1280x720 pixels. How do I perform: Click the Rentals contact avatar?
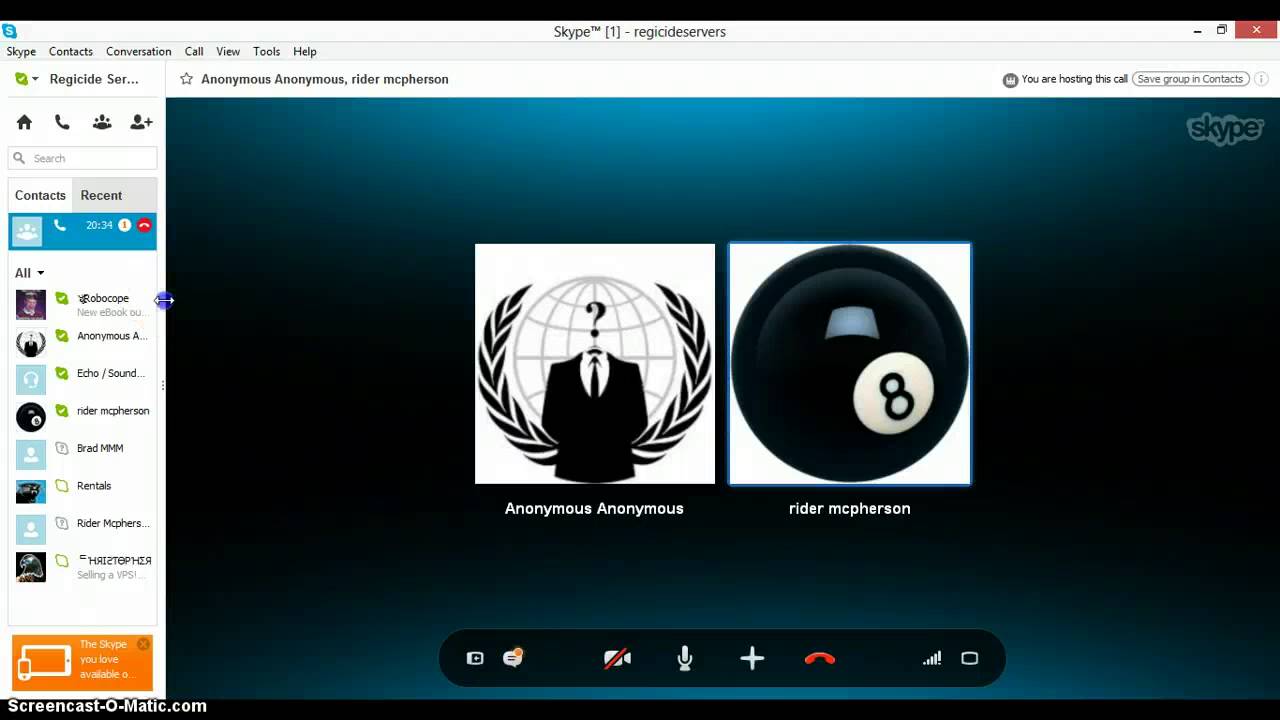[31, 492]
